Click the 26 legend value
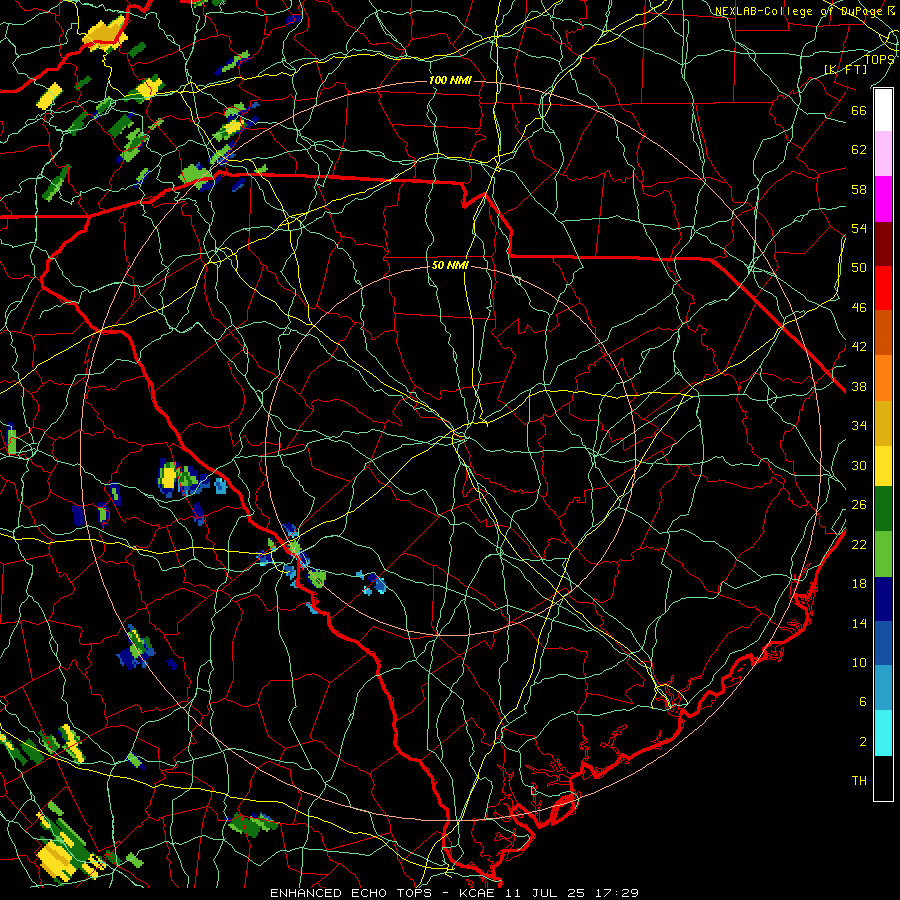 (859, 505)
